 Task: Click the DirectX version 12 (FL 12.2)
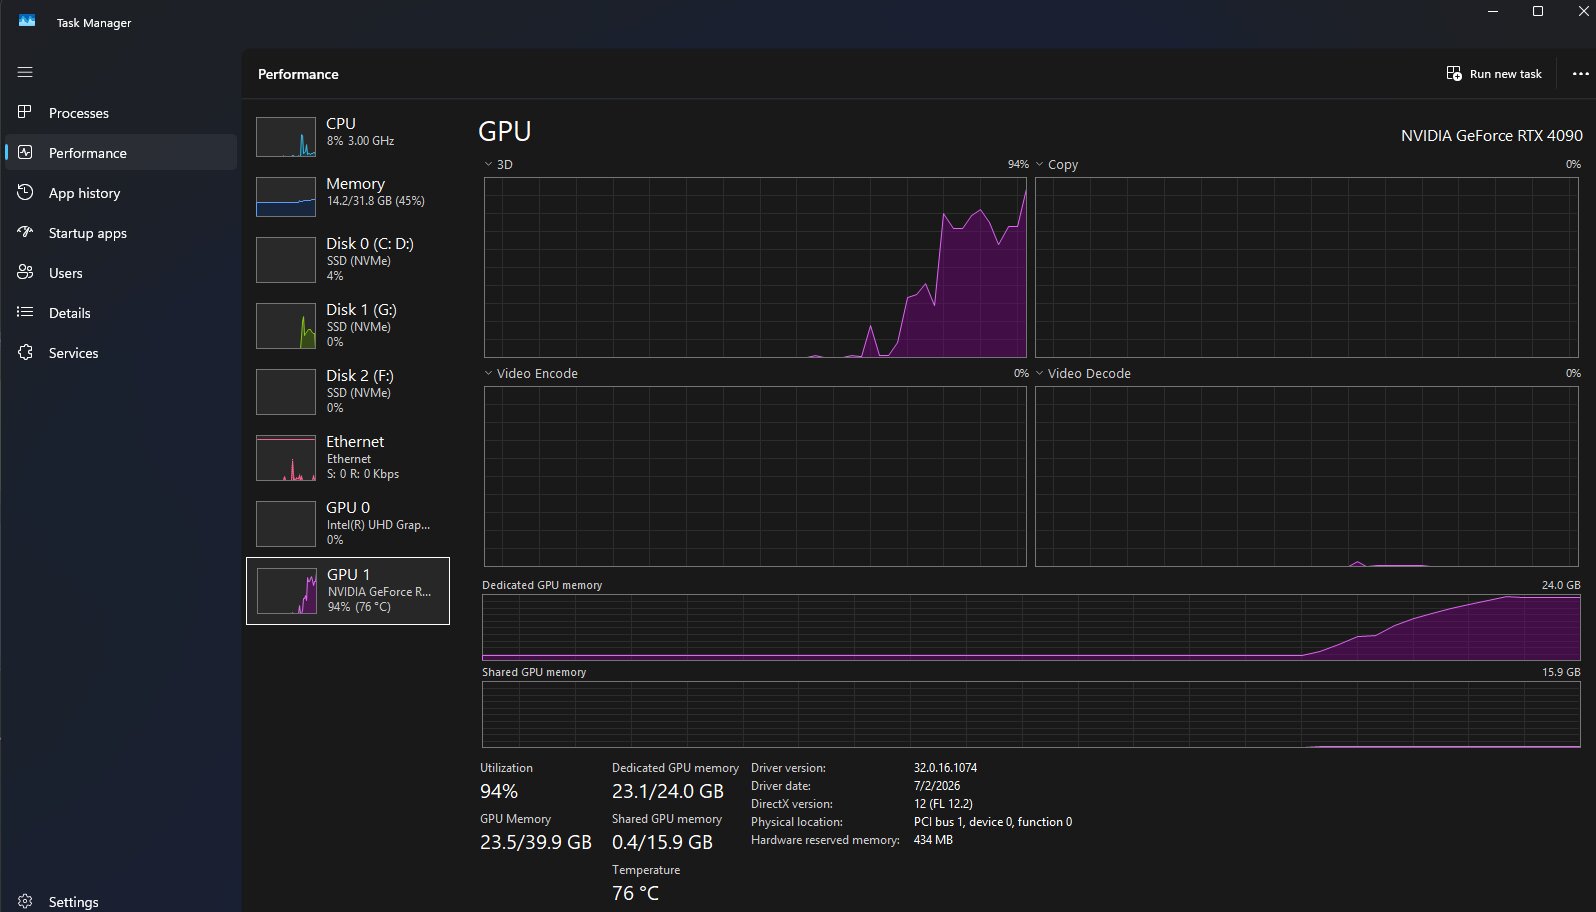point(943,804)
